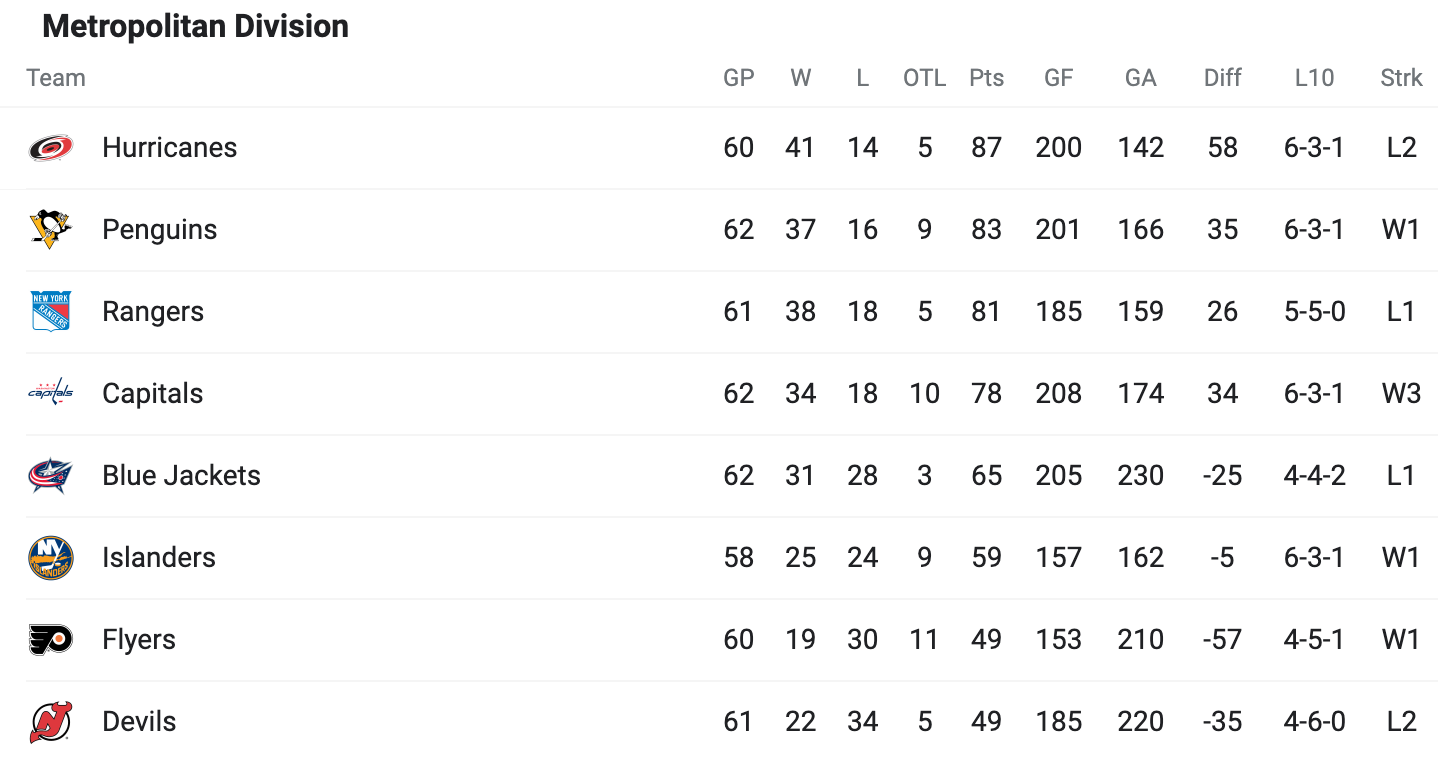Select the Flyers team logo
1454x770 pixels.
coord(50,640)
